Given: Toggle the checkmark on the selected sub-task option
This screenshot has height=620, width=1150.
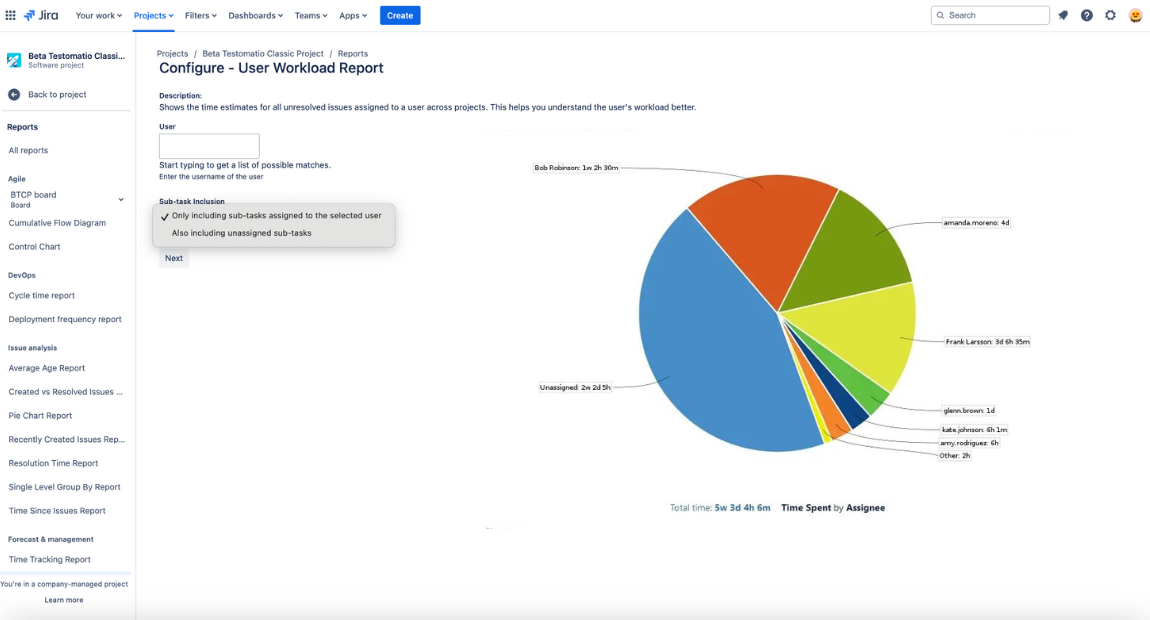Looking at the screenshot, I should click(x=163, y=214).
